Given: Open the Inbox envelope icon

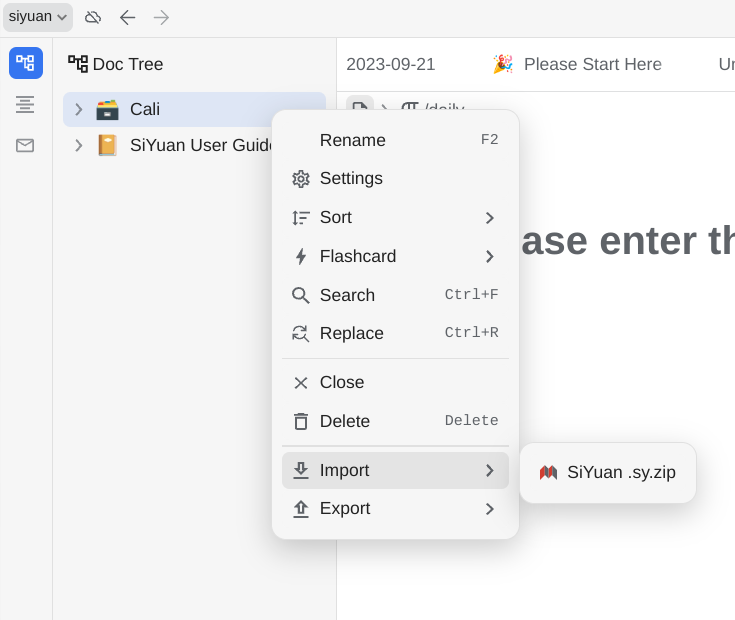Looking at the screenshot, I should (25, 145).
